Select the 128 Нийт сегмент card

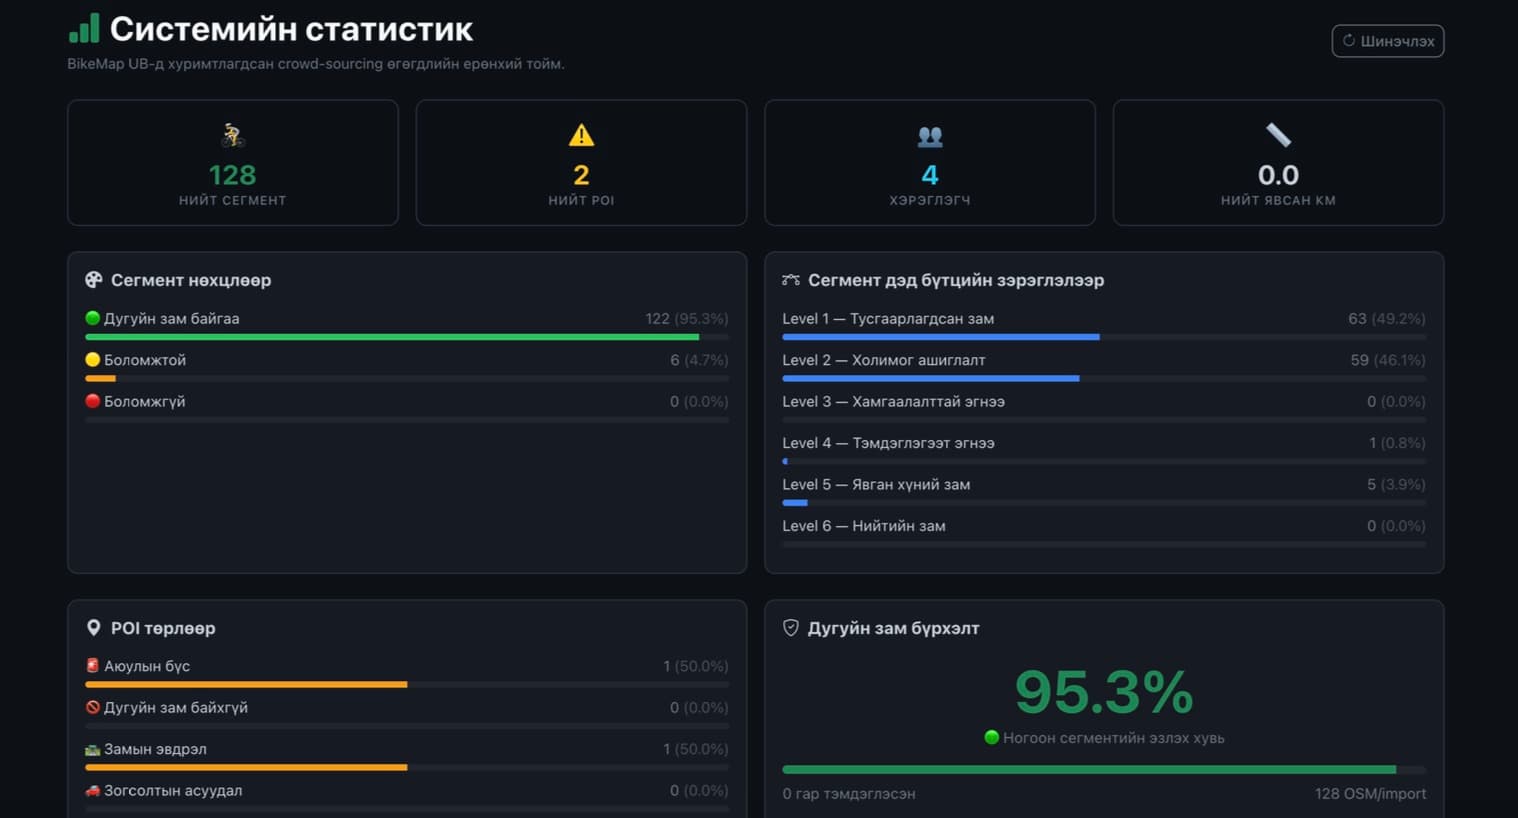[233, 162]
